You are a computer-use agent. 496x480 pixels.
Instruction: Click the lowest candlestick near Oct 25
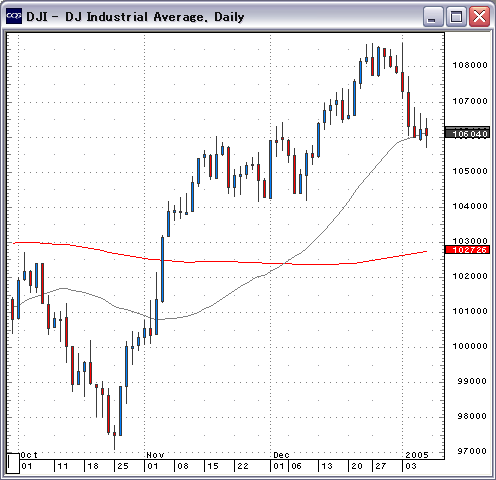[114, 437]
